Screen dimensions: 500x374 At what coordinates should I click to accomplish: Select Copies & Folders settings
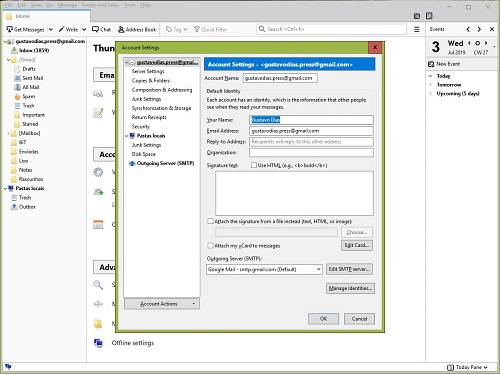pyautogui.click(x=151, y=81)
